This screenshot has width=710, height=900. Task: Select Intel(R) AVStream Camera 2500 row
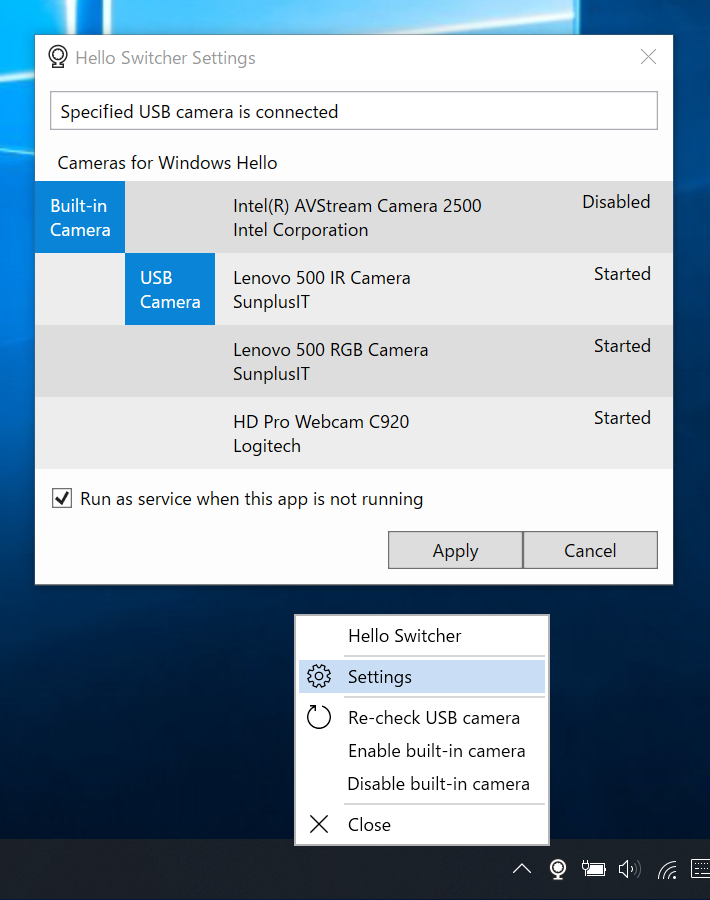coord(354,218)
